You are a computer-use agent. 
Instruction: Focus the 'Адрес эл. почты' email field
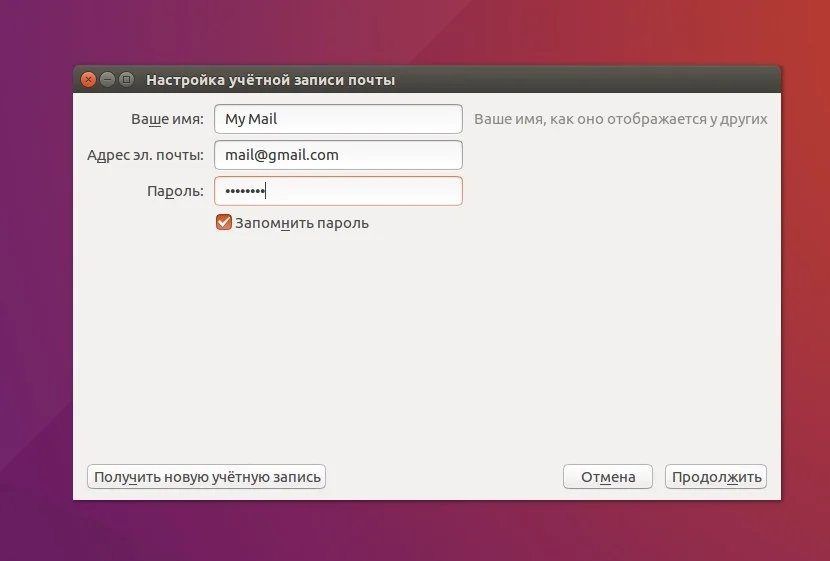click(338, 155)
